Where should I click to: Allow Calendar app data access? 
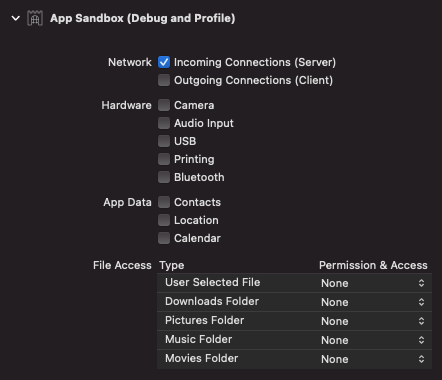click(164, 238)
